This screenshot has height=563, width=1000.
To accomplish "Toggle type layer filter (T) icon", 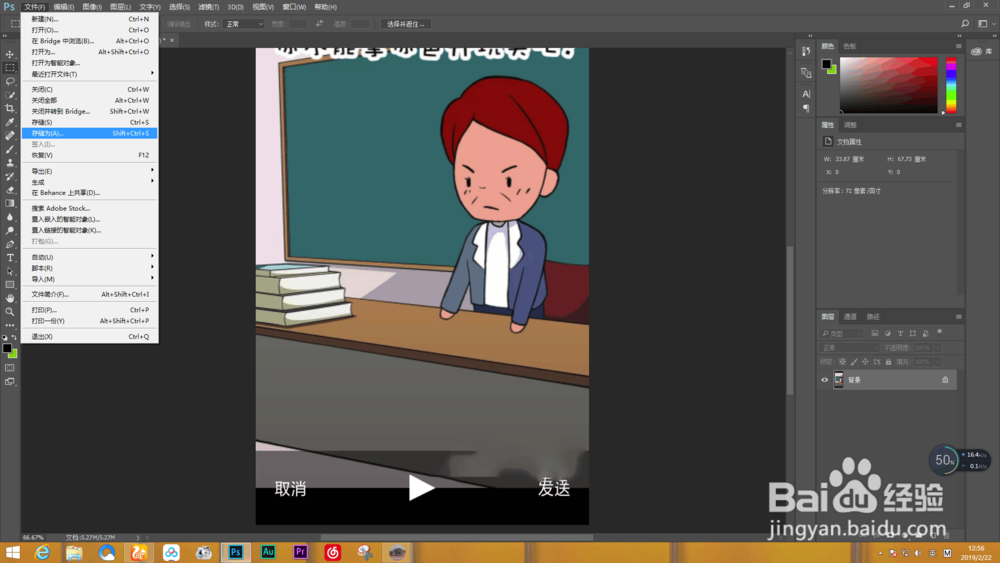I will [x=901, y=333].
